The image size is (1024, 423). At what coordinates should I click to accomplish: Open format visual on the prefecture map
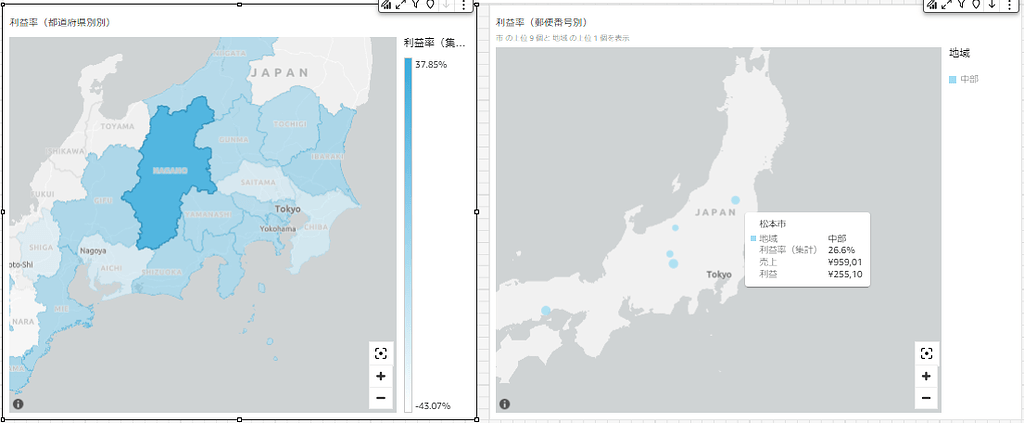[386, 5]
